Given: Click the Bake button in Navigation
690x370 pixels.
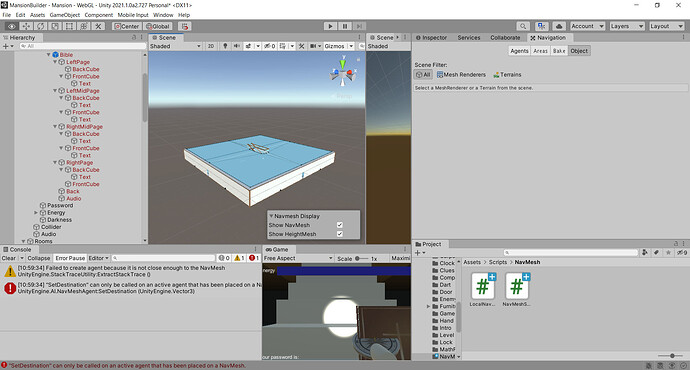Looking at the screenshot, I should click(559, 51).
